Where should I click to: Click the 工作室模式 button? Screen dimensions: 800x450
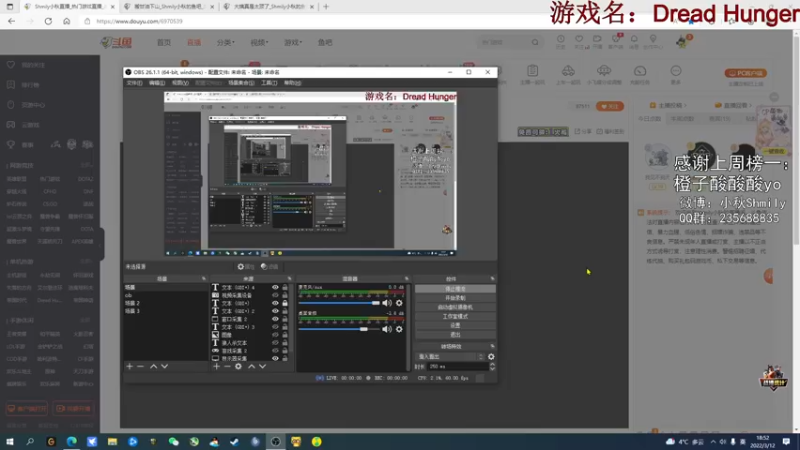click(x=455, y=316)
